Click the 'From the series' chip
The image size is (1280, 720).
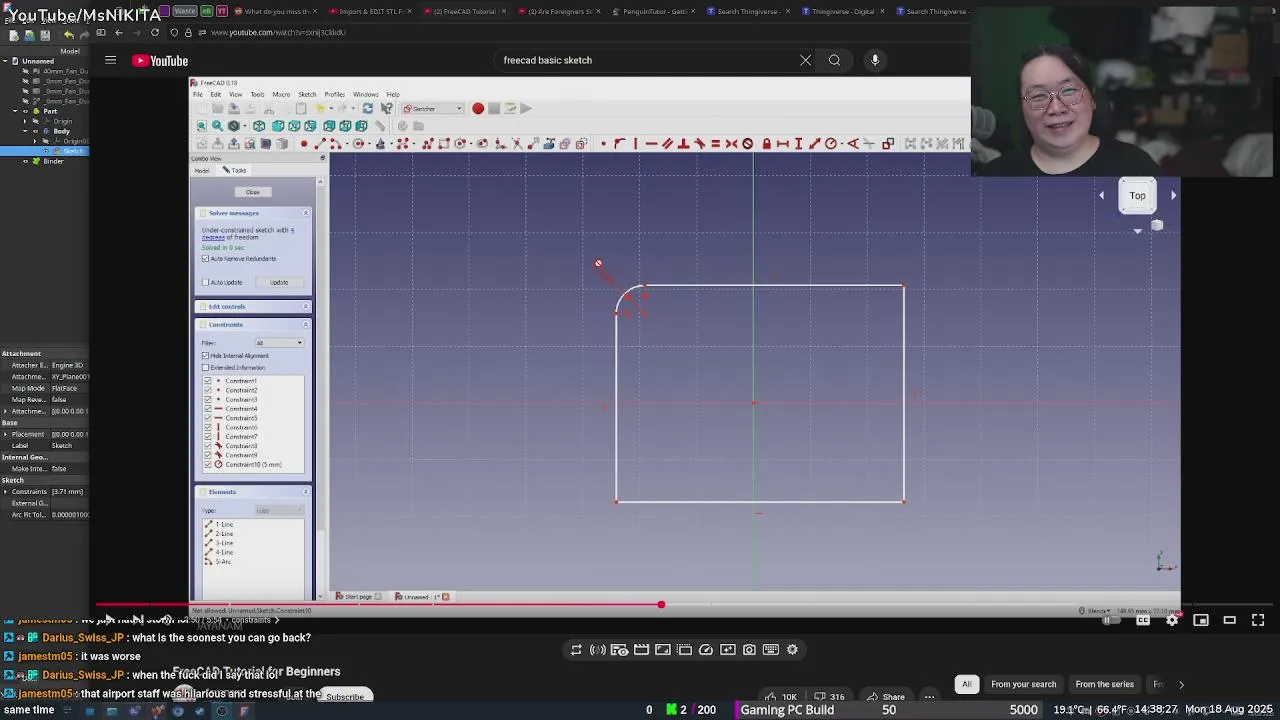[1104, 685]
